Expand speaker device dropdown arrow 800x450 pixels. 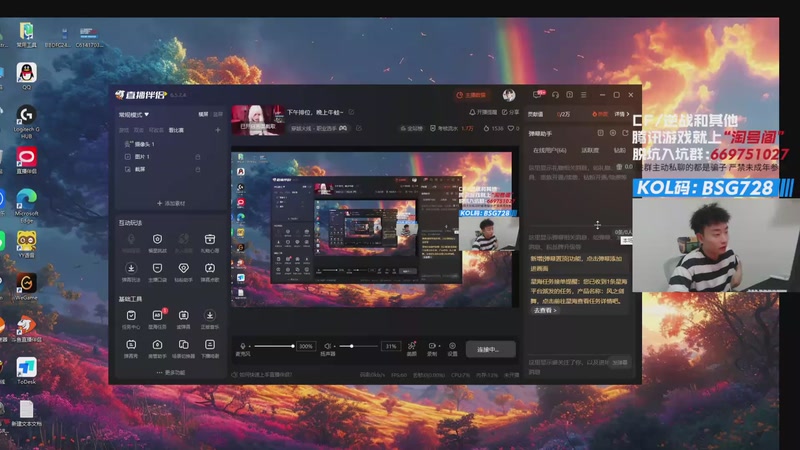pyautogui.click(x=334, y=346)
